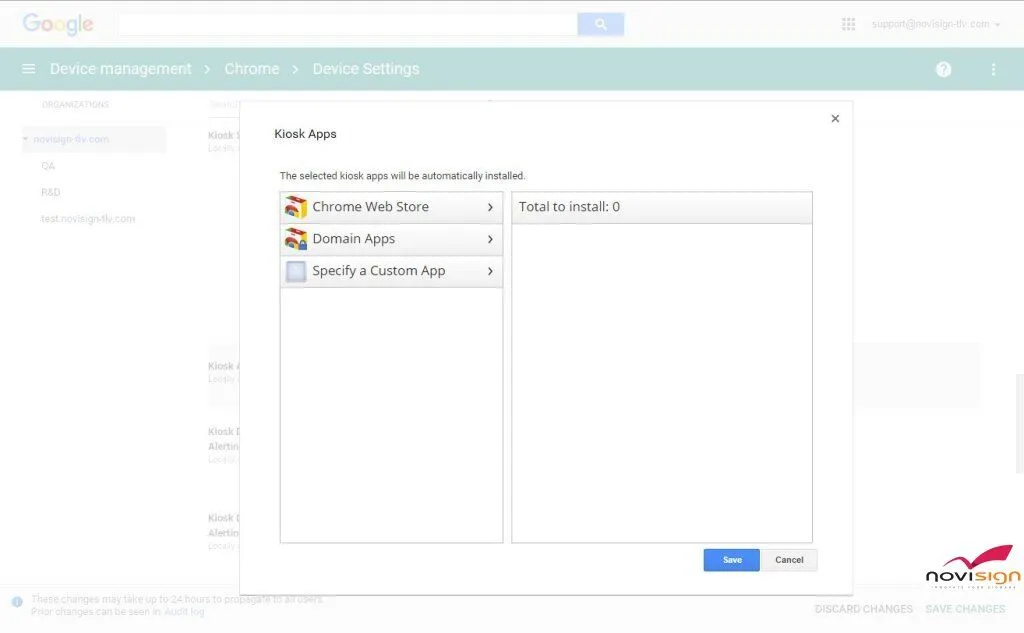The image size is (1024, 633).
Task: Expand the Domain Apps entry
Action: (x=489, y=239)
